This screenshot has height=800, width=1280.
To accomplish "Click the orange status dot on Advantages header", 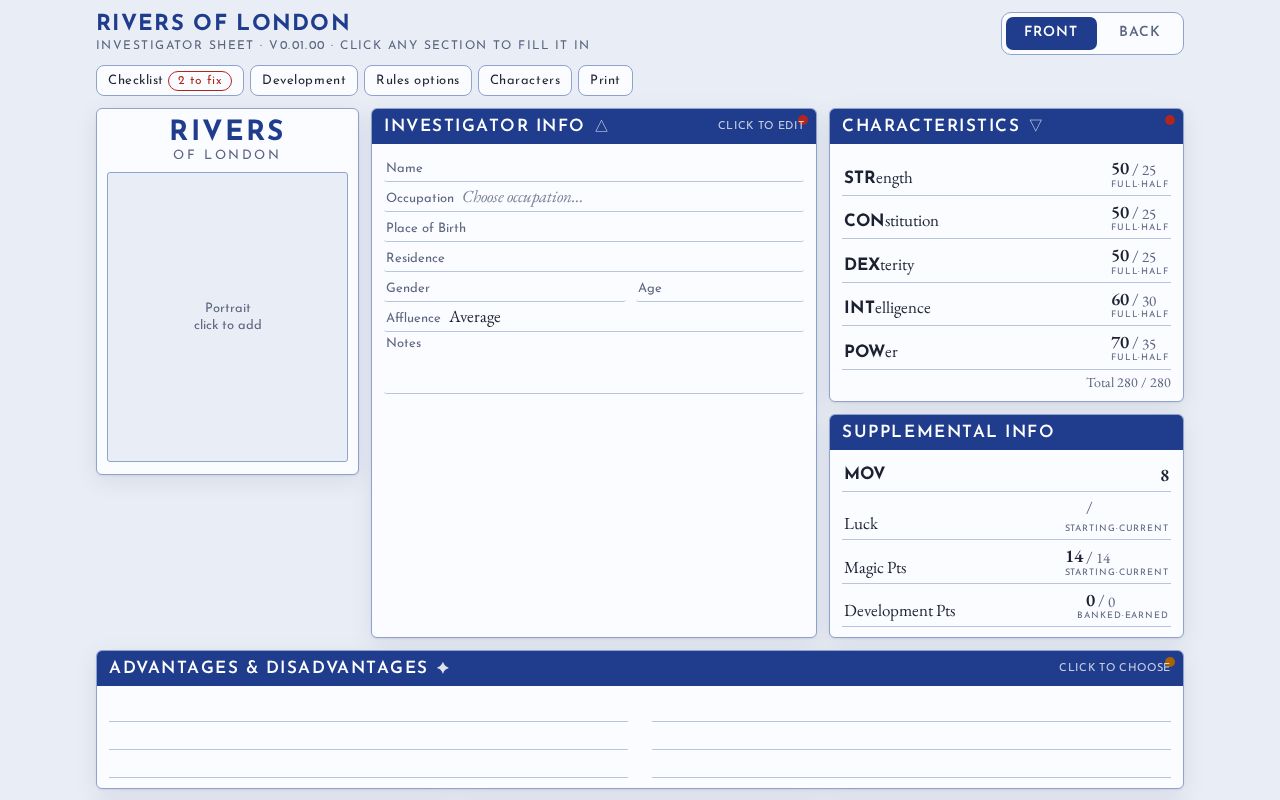I will tap(1170, 662).
